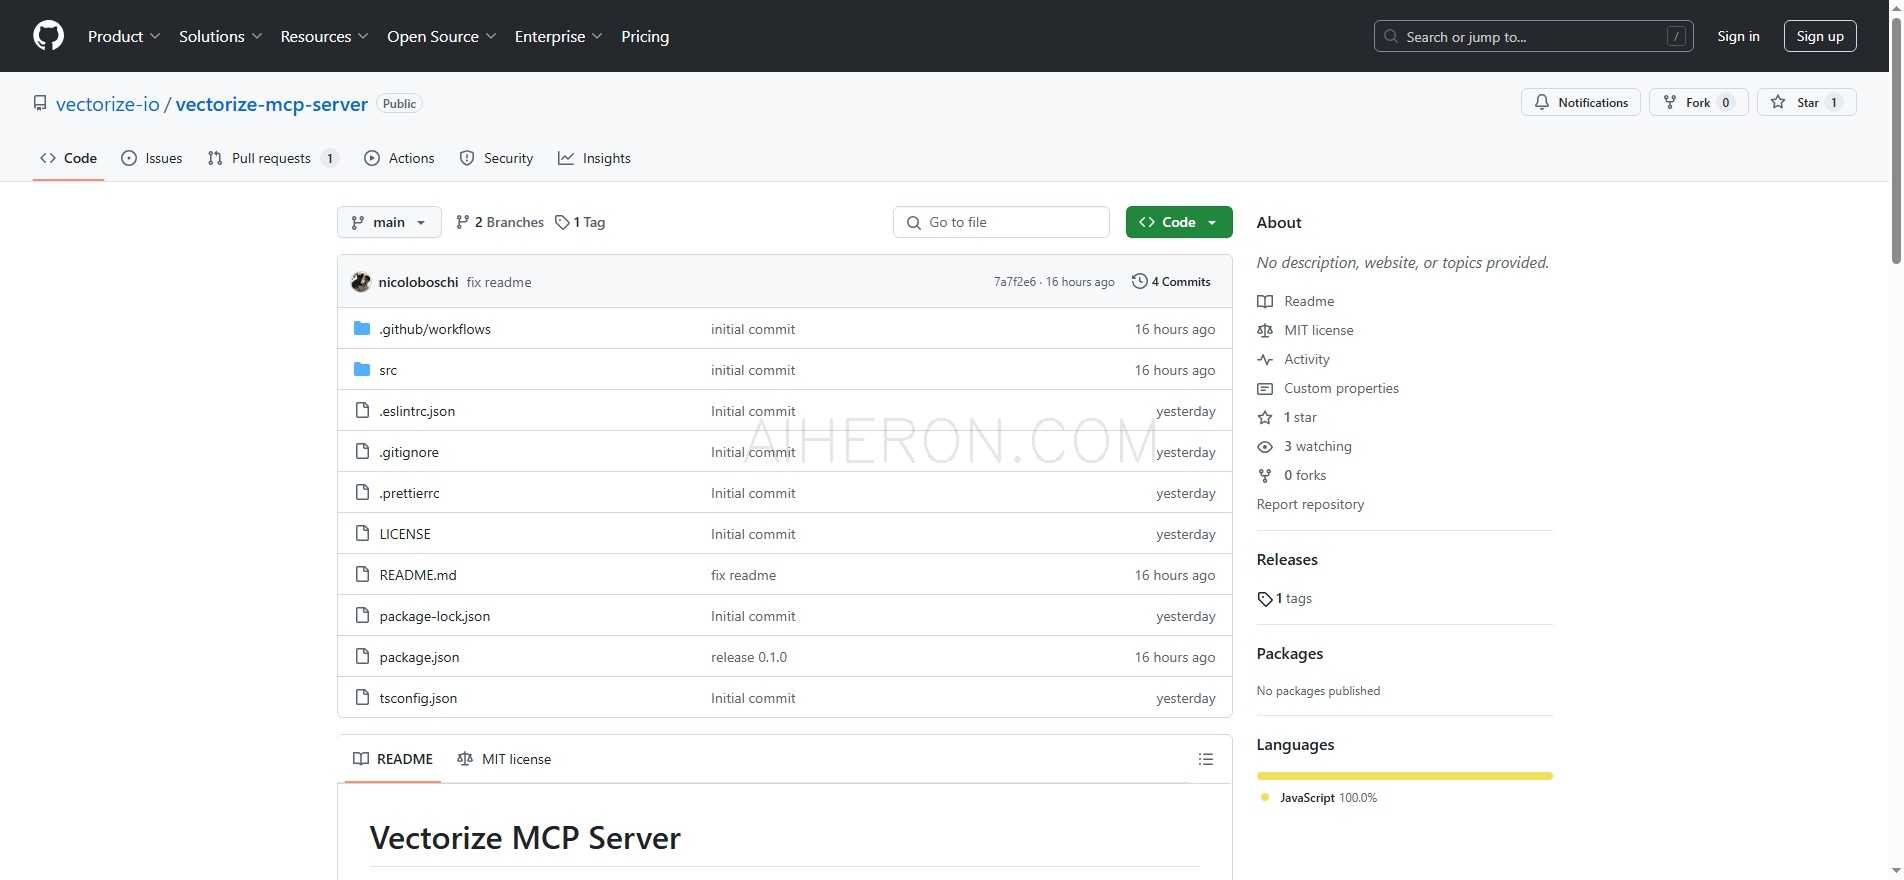This screenshot has height=880, width=1904.
Task: Click the .gitignore file icon
Action: pos(362,452)
